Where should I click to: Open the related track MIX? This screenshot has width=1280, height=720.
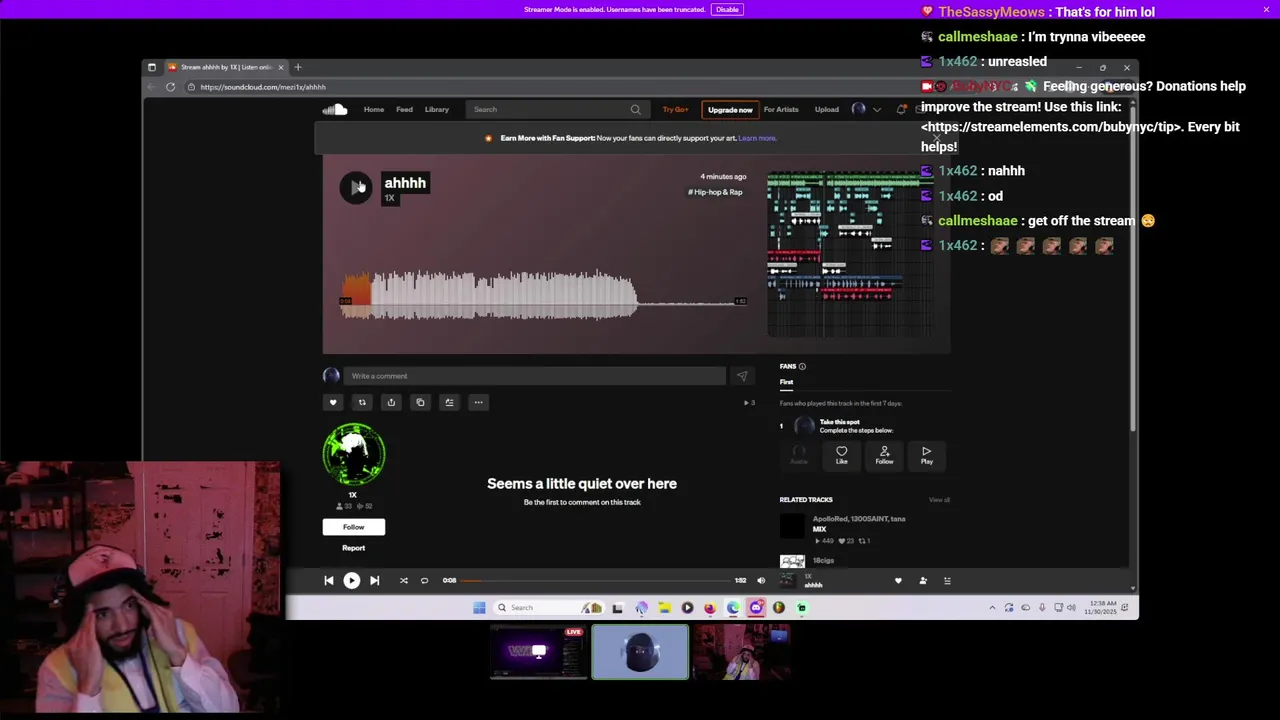[x=819, y=529]
